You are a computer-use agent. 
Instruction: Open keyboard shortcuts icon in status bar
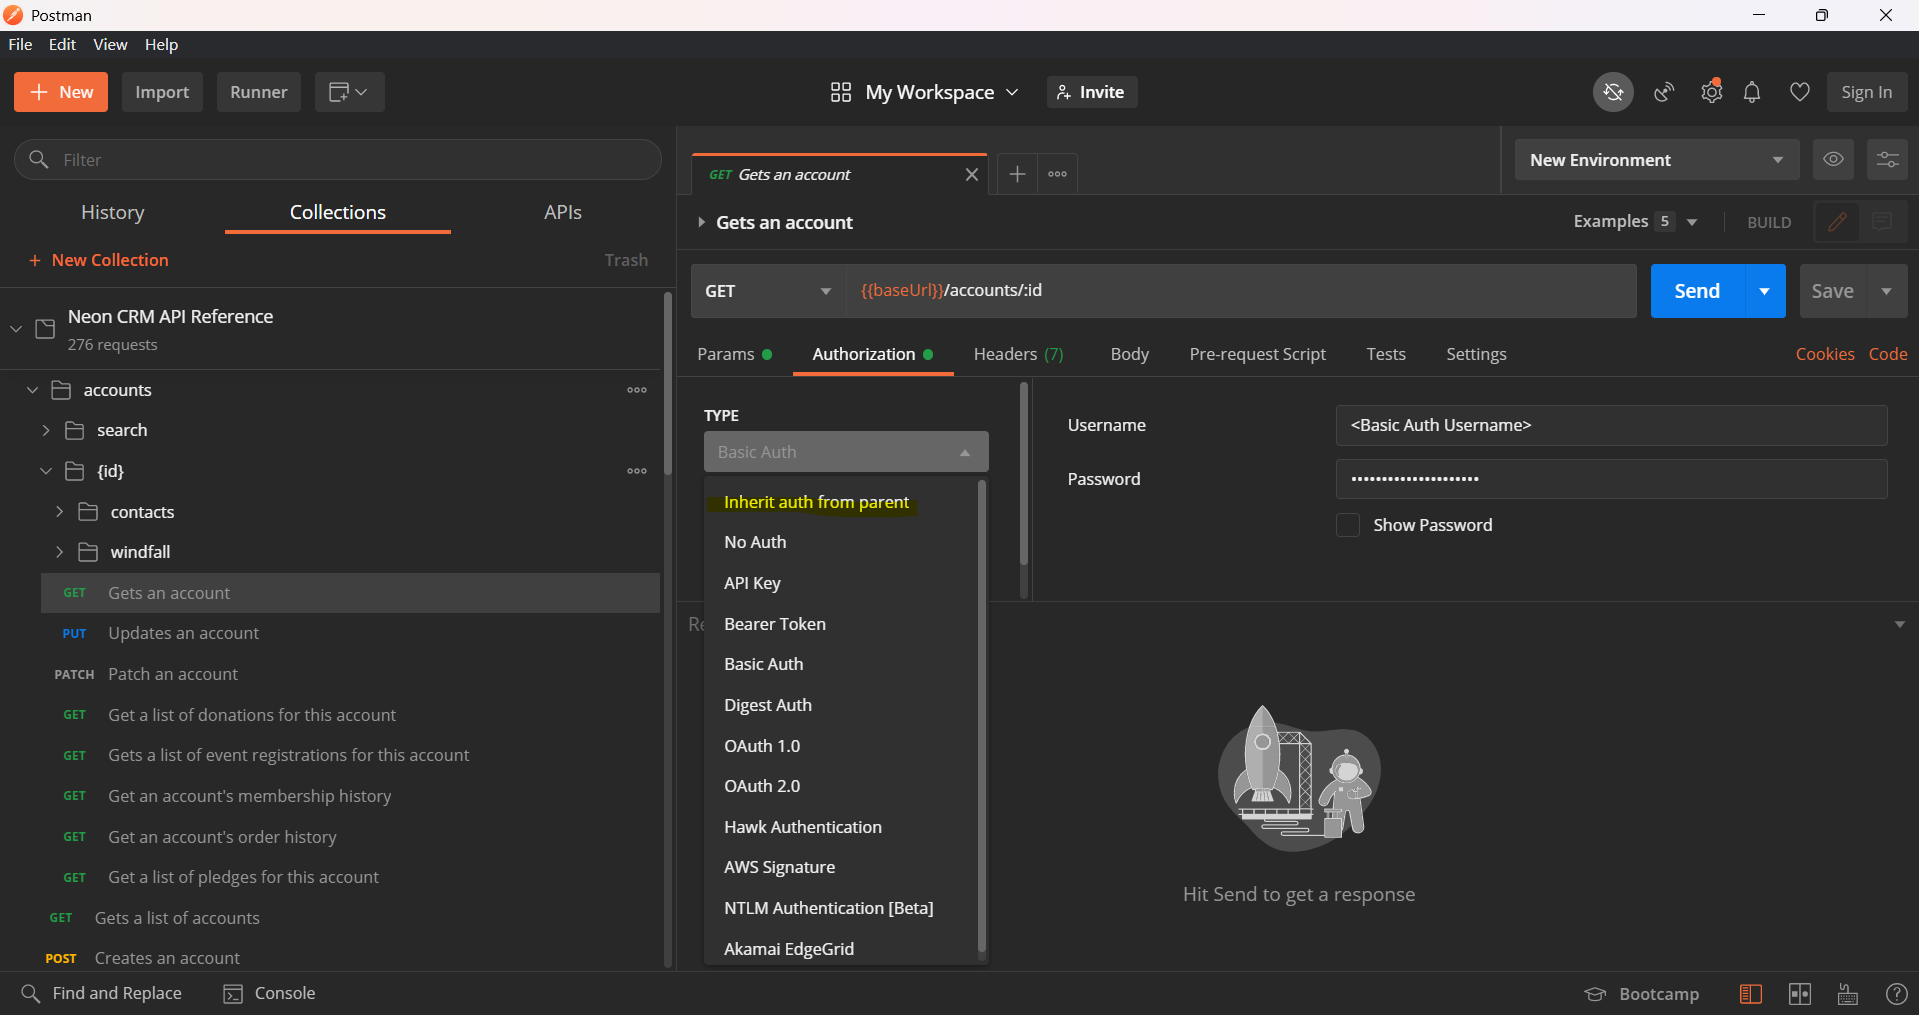point(1848,994)
